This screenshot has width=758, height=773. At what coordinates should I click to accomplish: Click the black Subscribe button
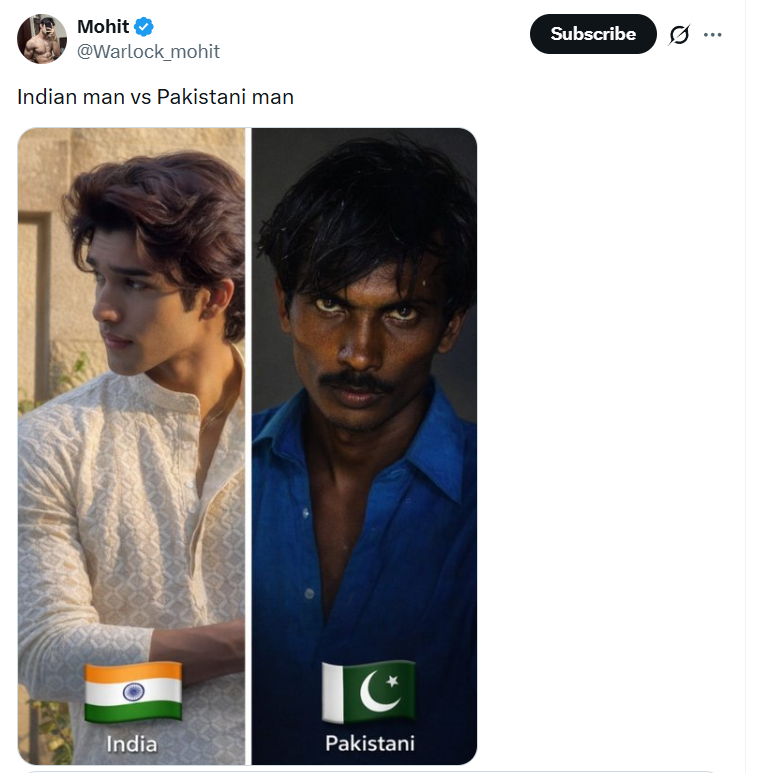[x=593, y=34]
